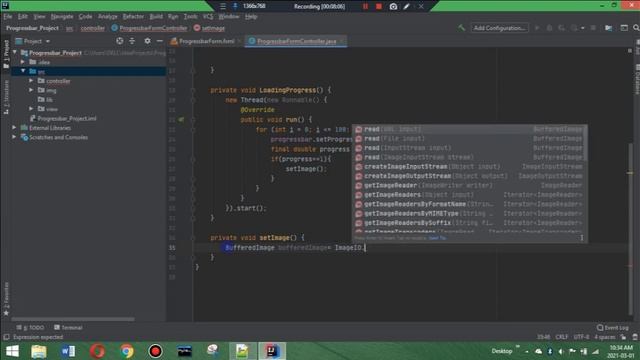Click the window layout icon near search

624,28
